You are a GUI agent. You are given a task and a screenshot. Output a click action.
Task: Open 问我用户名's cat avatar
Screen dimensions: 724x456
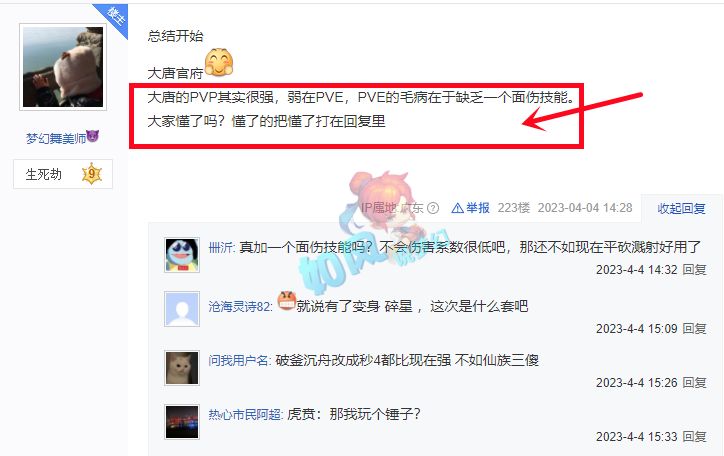[182, 368]
